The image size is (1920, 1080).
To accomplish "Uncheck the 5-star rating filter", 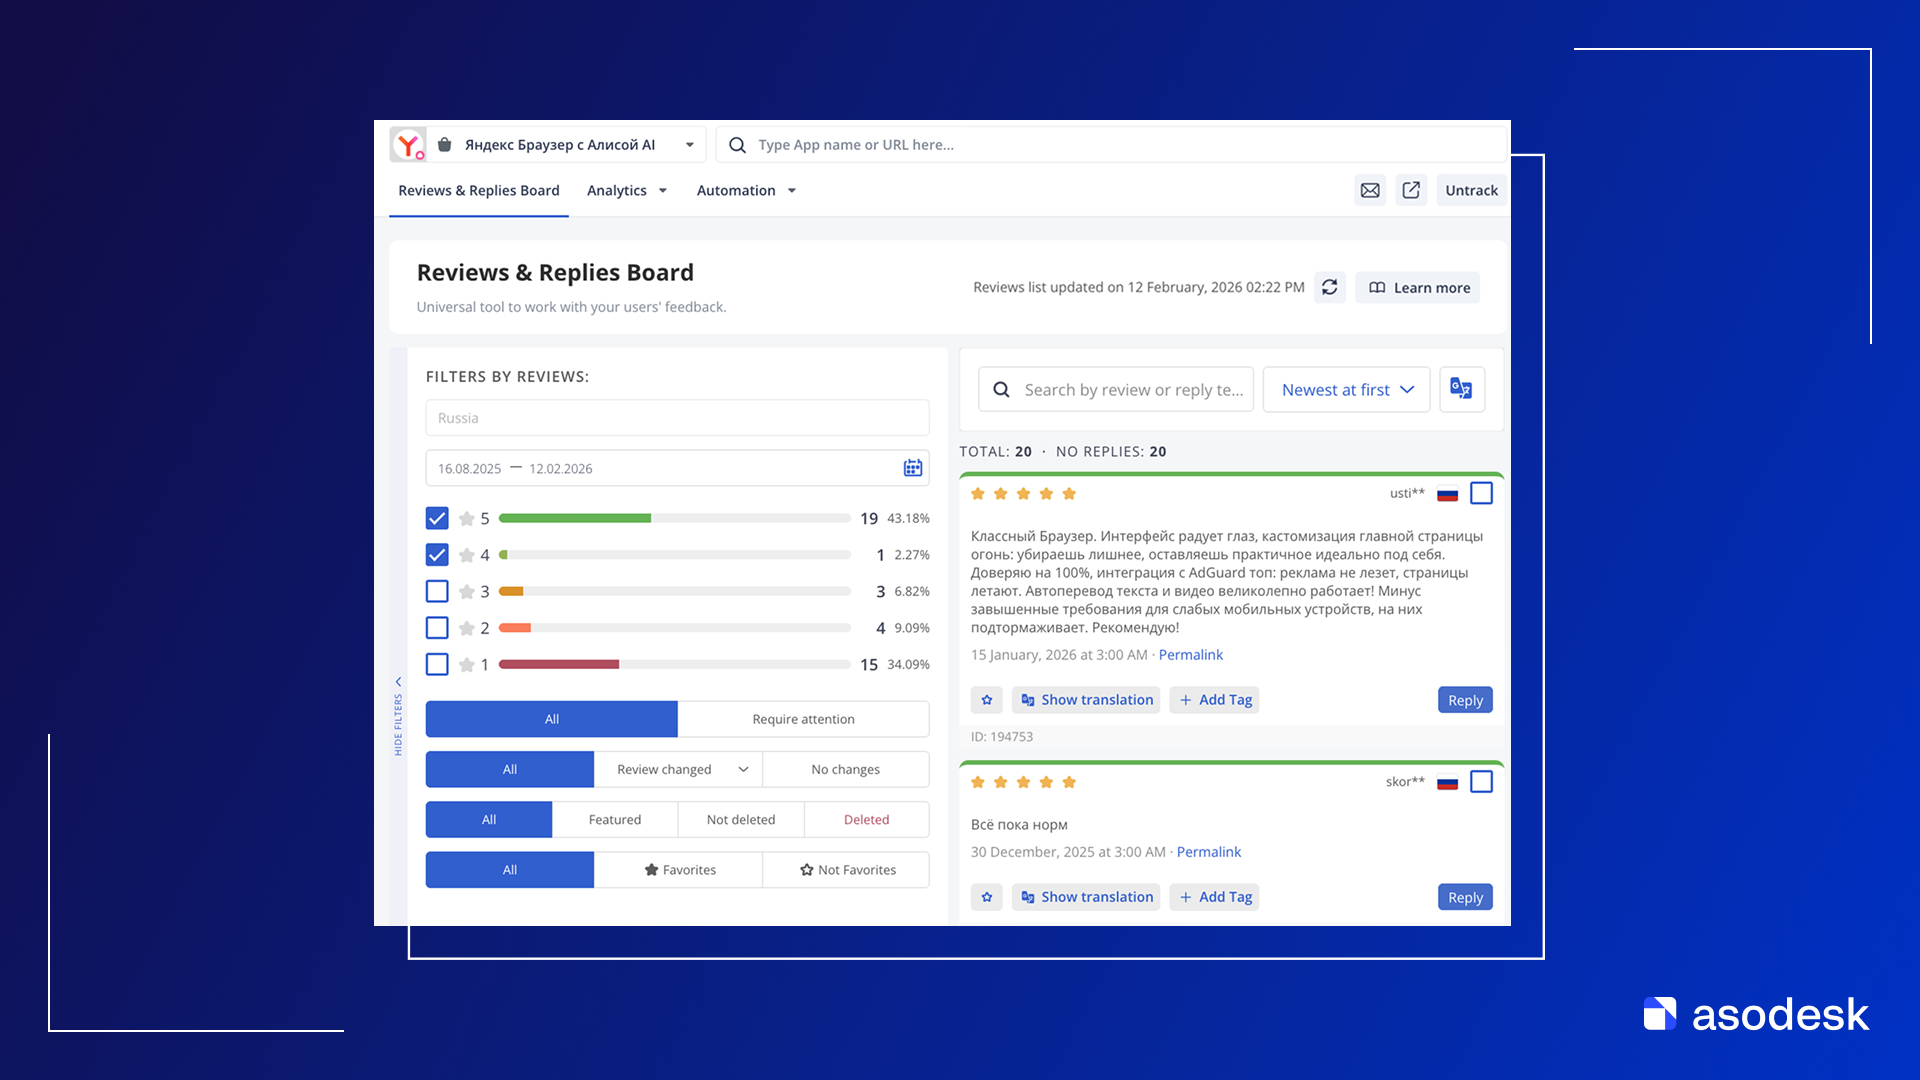I will tap(437, 518).
